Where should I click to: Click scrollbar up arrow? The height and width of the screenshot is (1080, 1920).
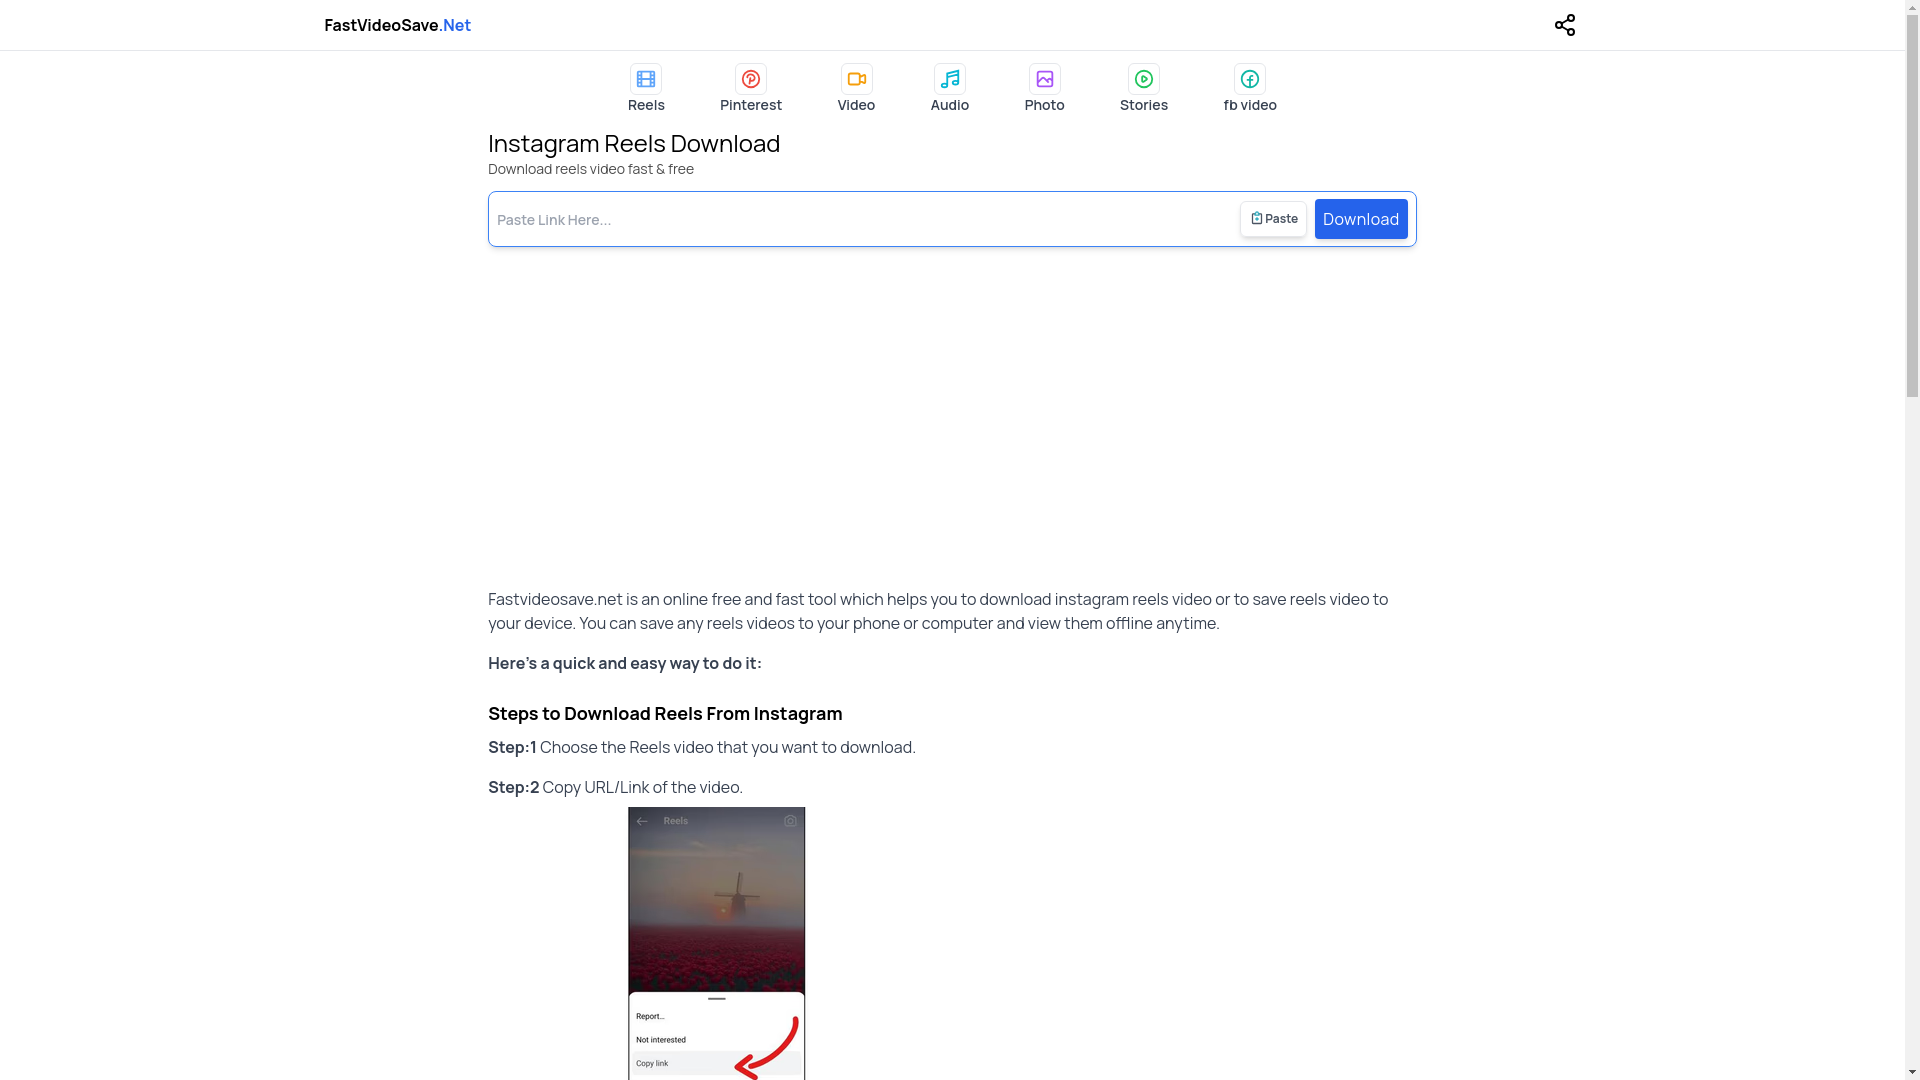pos(1912,7)
